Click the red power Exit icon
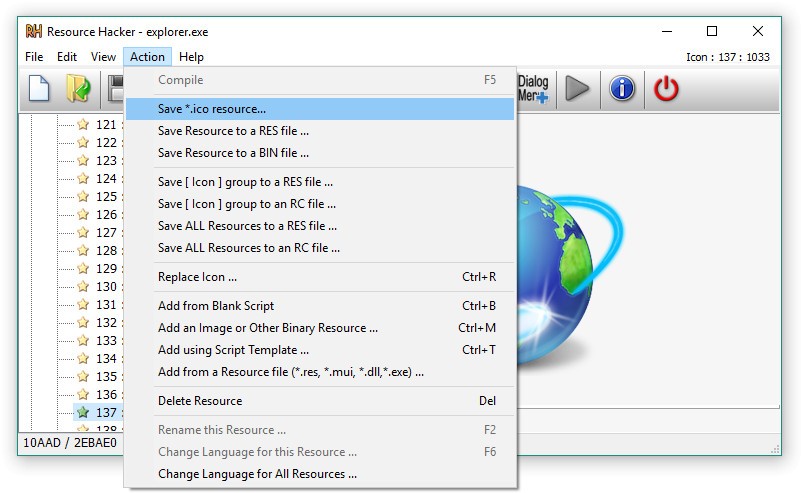The width and height of the screenshot is (803, 493). point(666,89)
